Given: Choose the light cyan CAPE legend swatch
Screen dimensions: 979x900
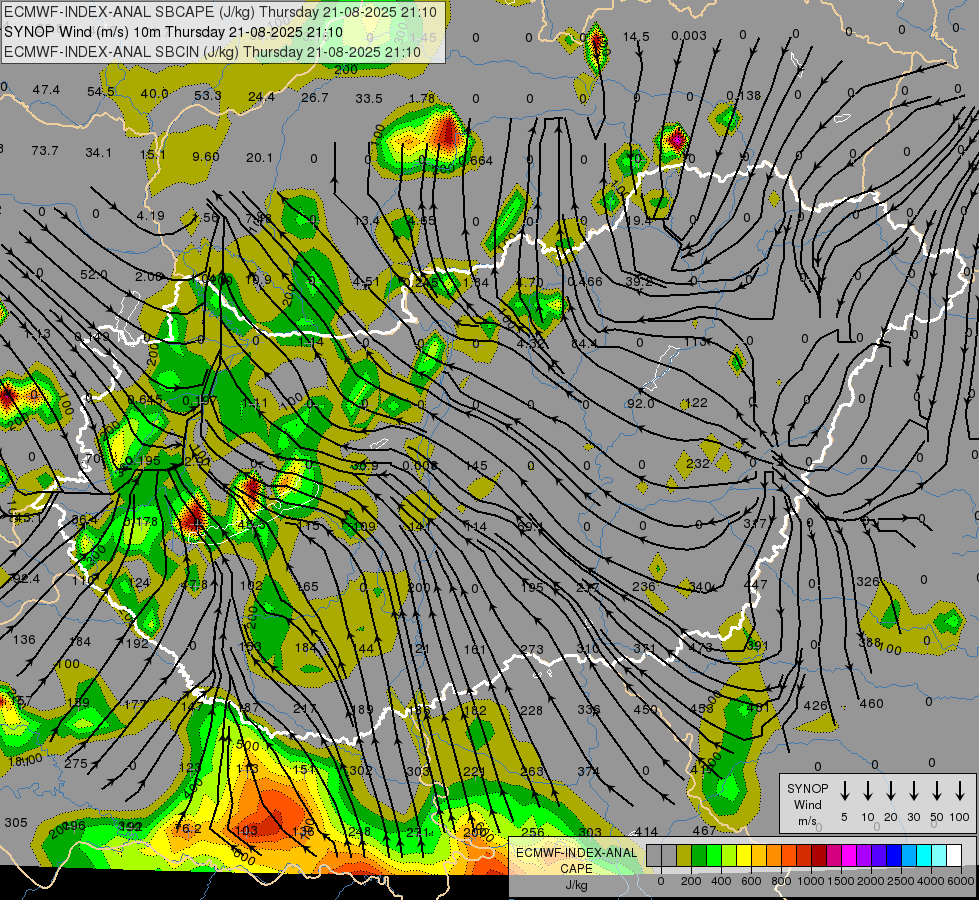Looking at the screenshot, I should [x=938, y=855].
